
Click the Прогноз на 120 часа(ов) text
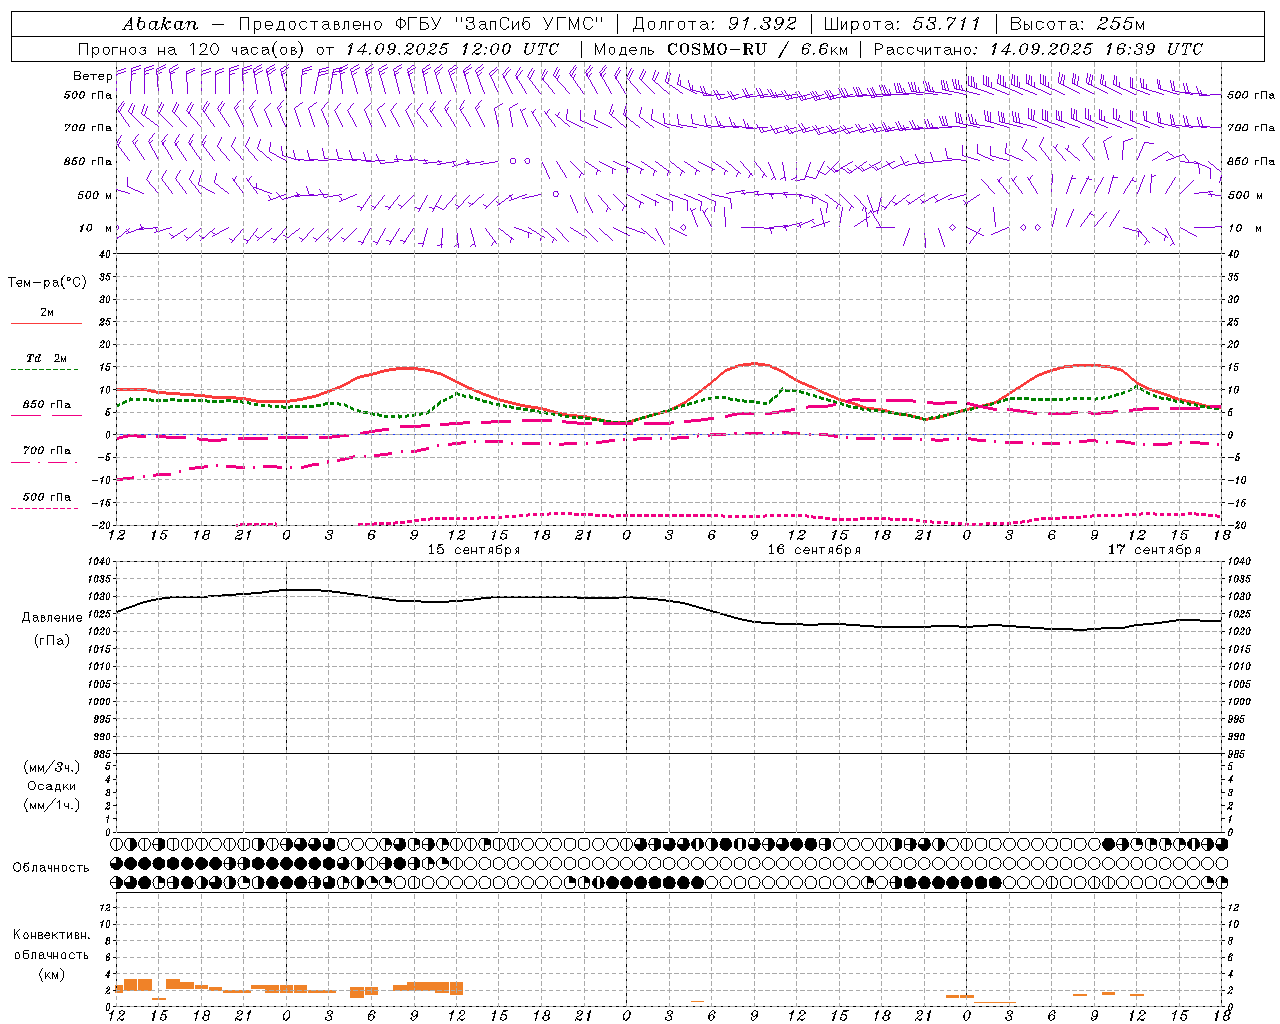pos(192,49)
